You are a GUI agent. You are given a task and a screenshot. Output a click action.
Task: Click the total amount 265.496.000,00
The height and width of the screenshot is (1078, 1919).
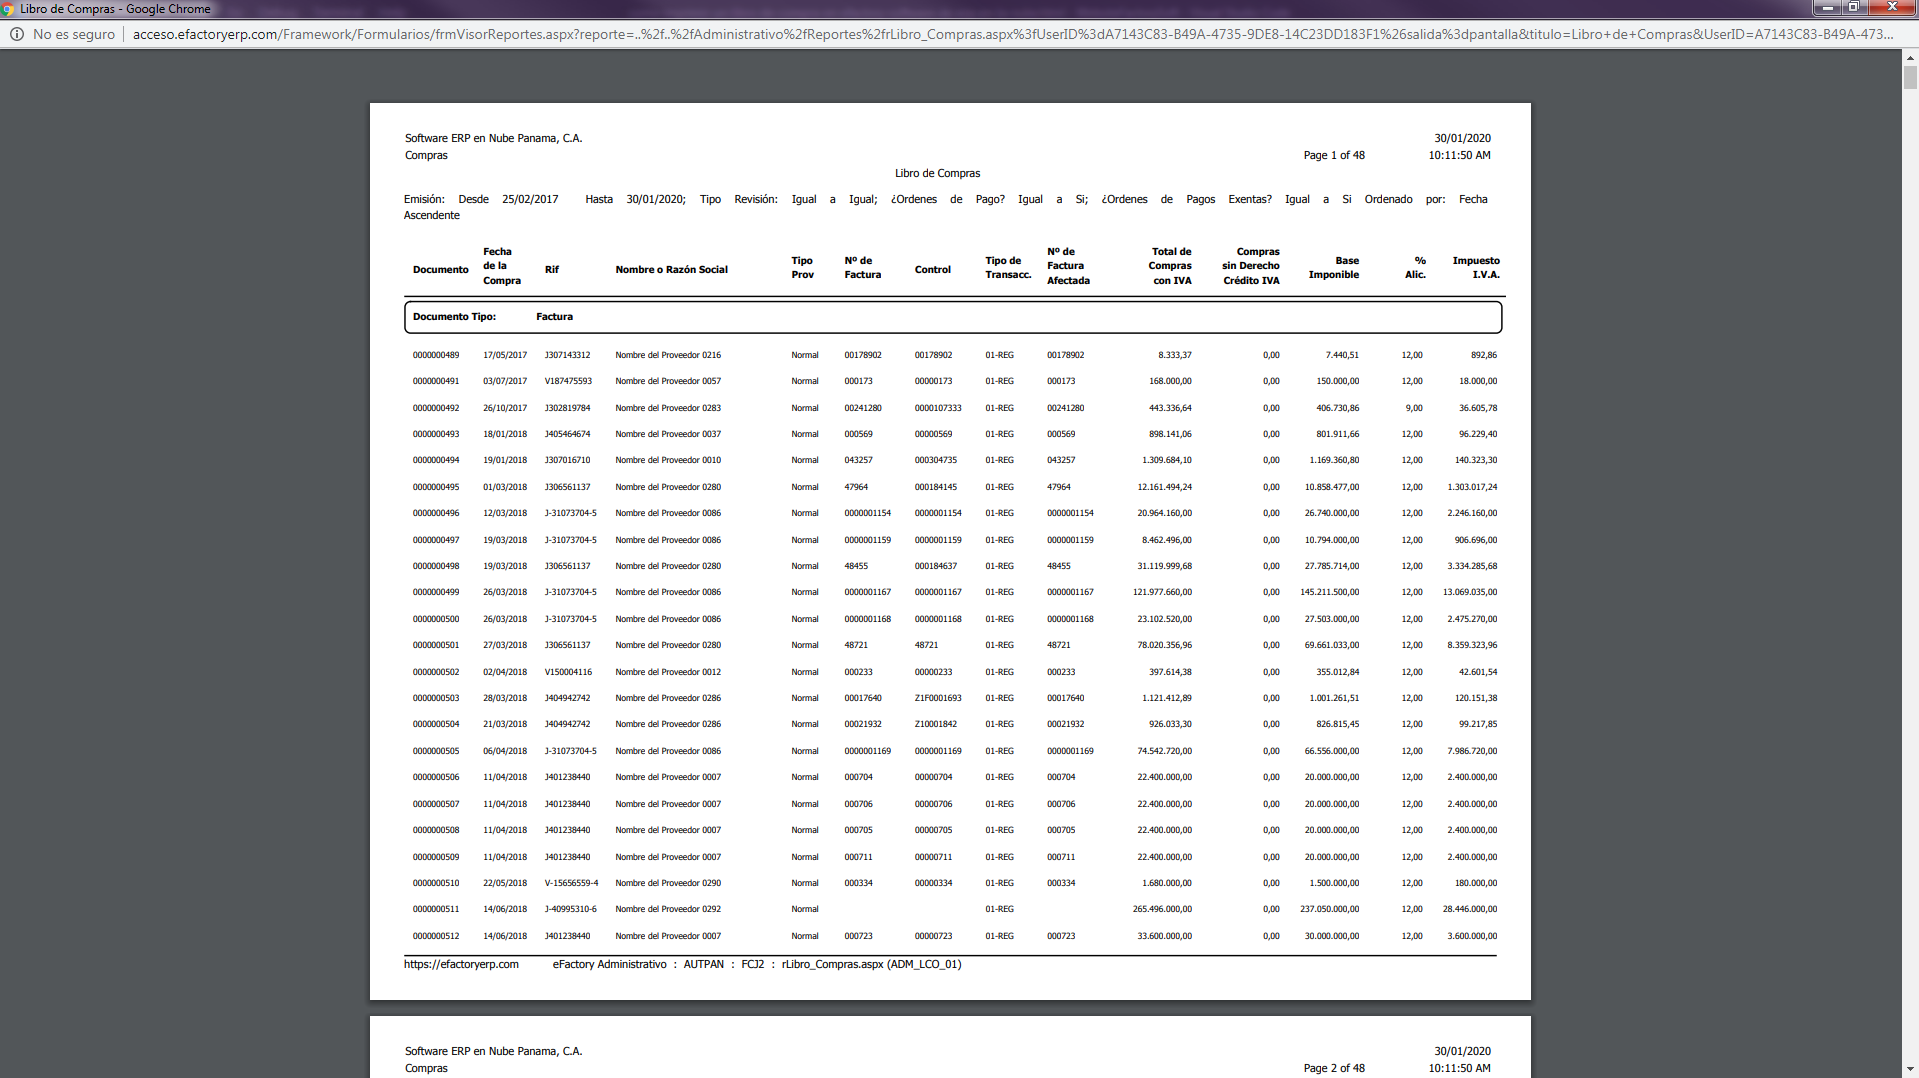pos(1162,909)
